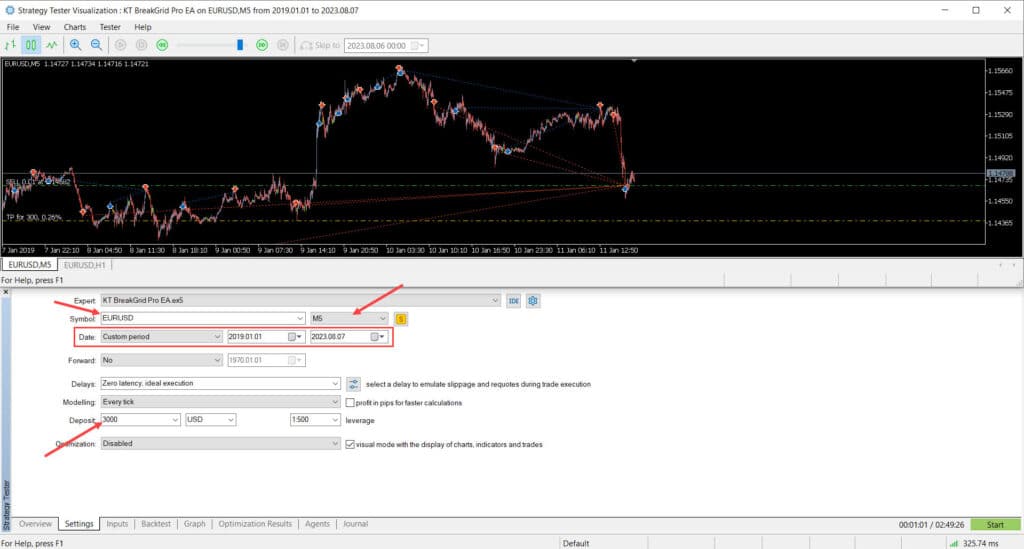Switch to the EURUSD,M5 chart tab

coord(29,265)
